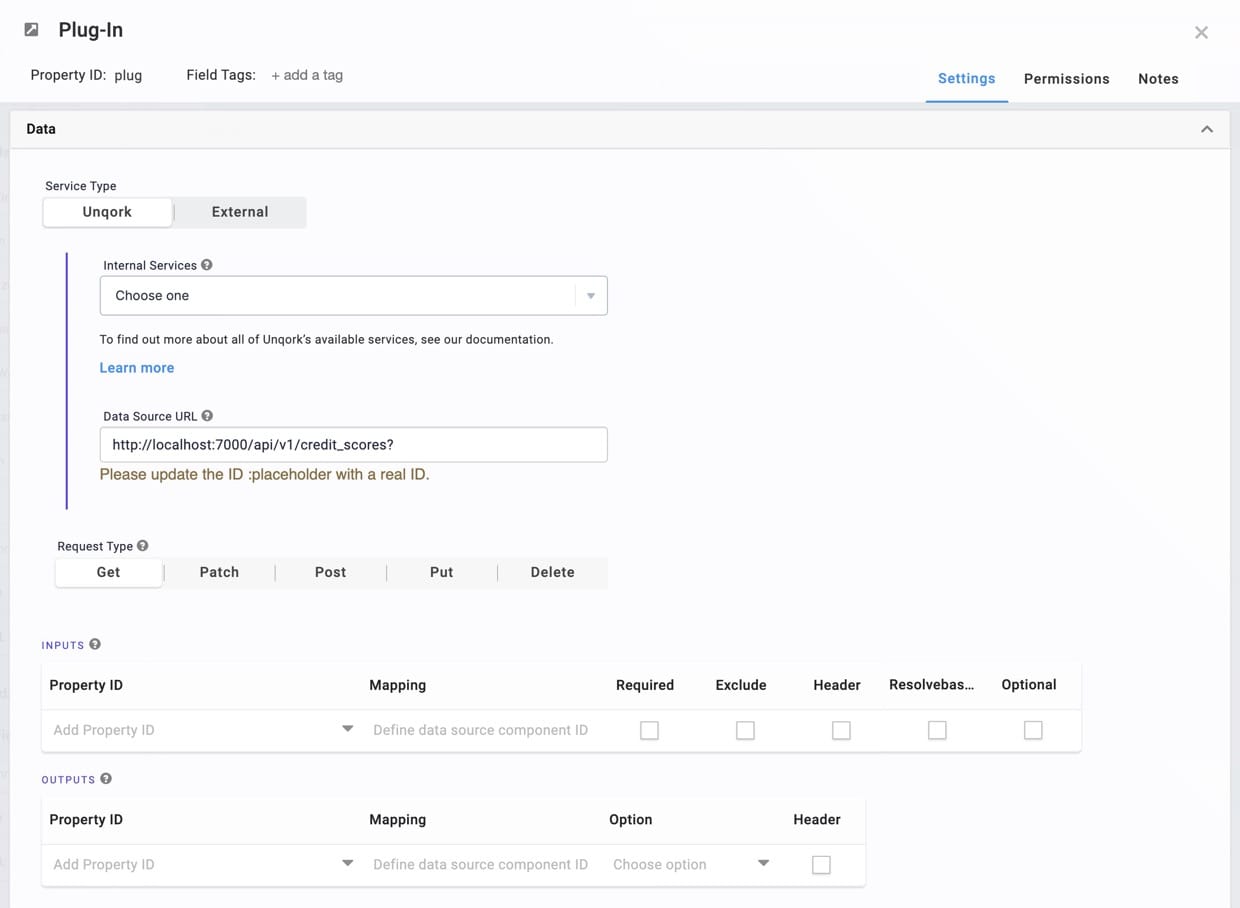Click the Resolvebas… column header in Inputs
The width and height of the screenshot is (1240, 908).
point(931,685)
